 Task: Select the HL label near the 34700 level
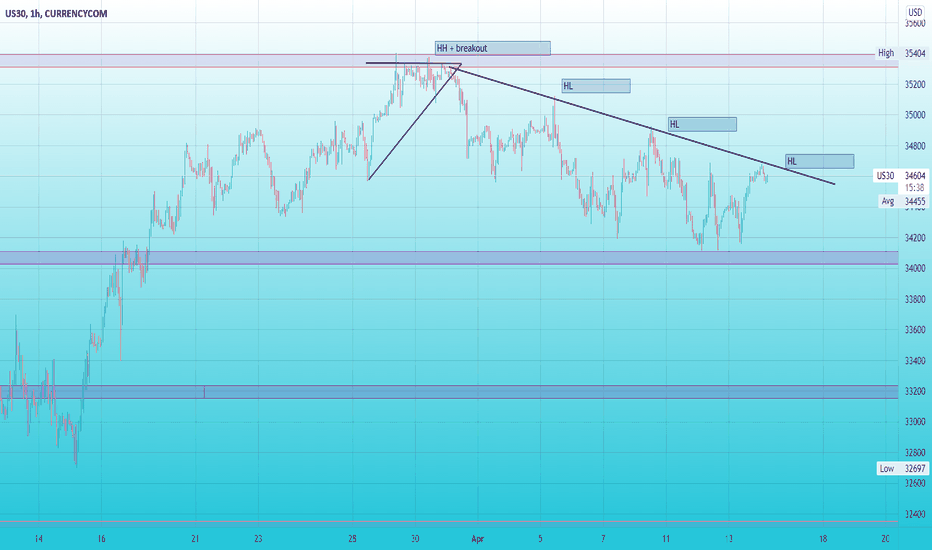click(820, 161)
